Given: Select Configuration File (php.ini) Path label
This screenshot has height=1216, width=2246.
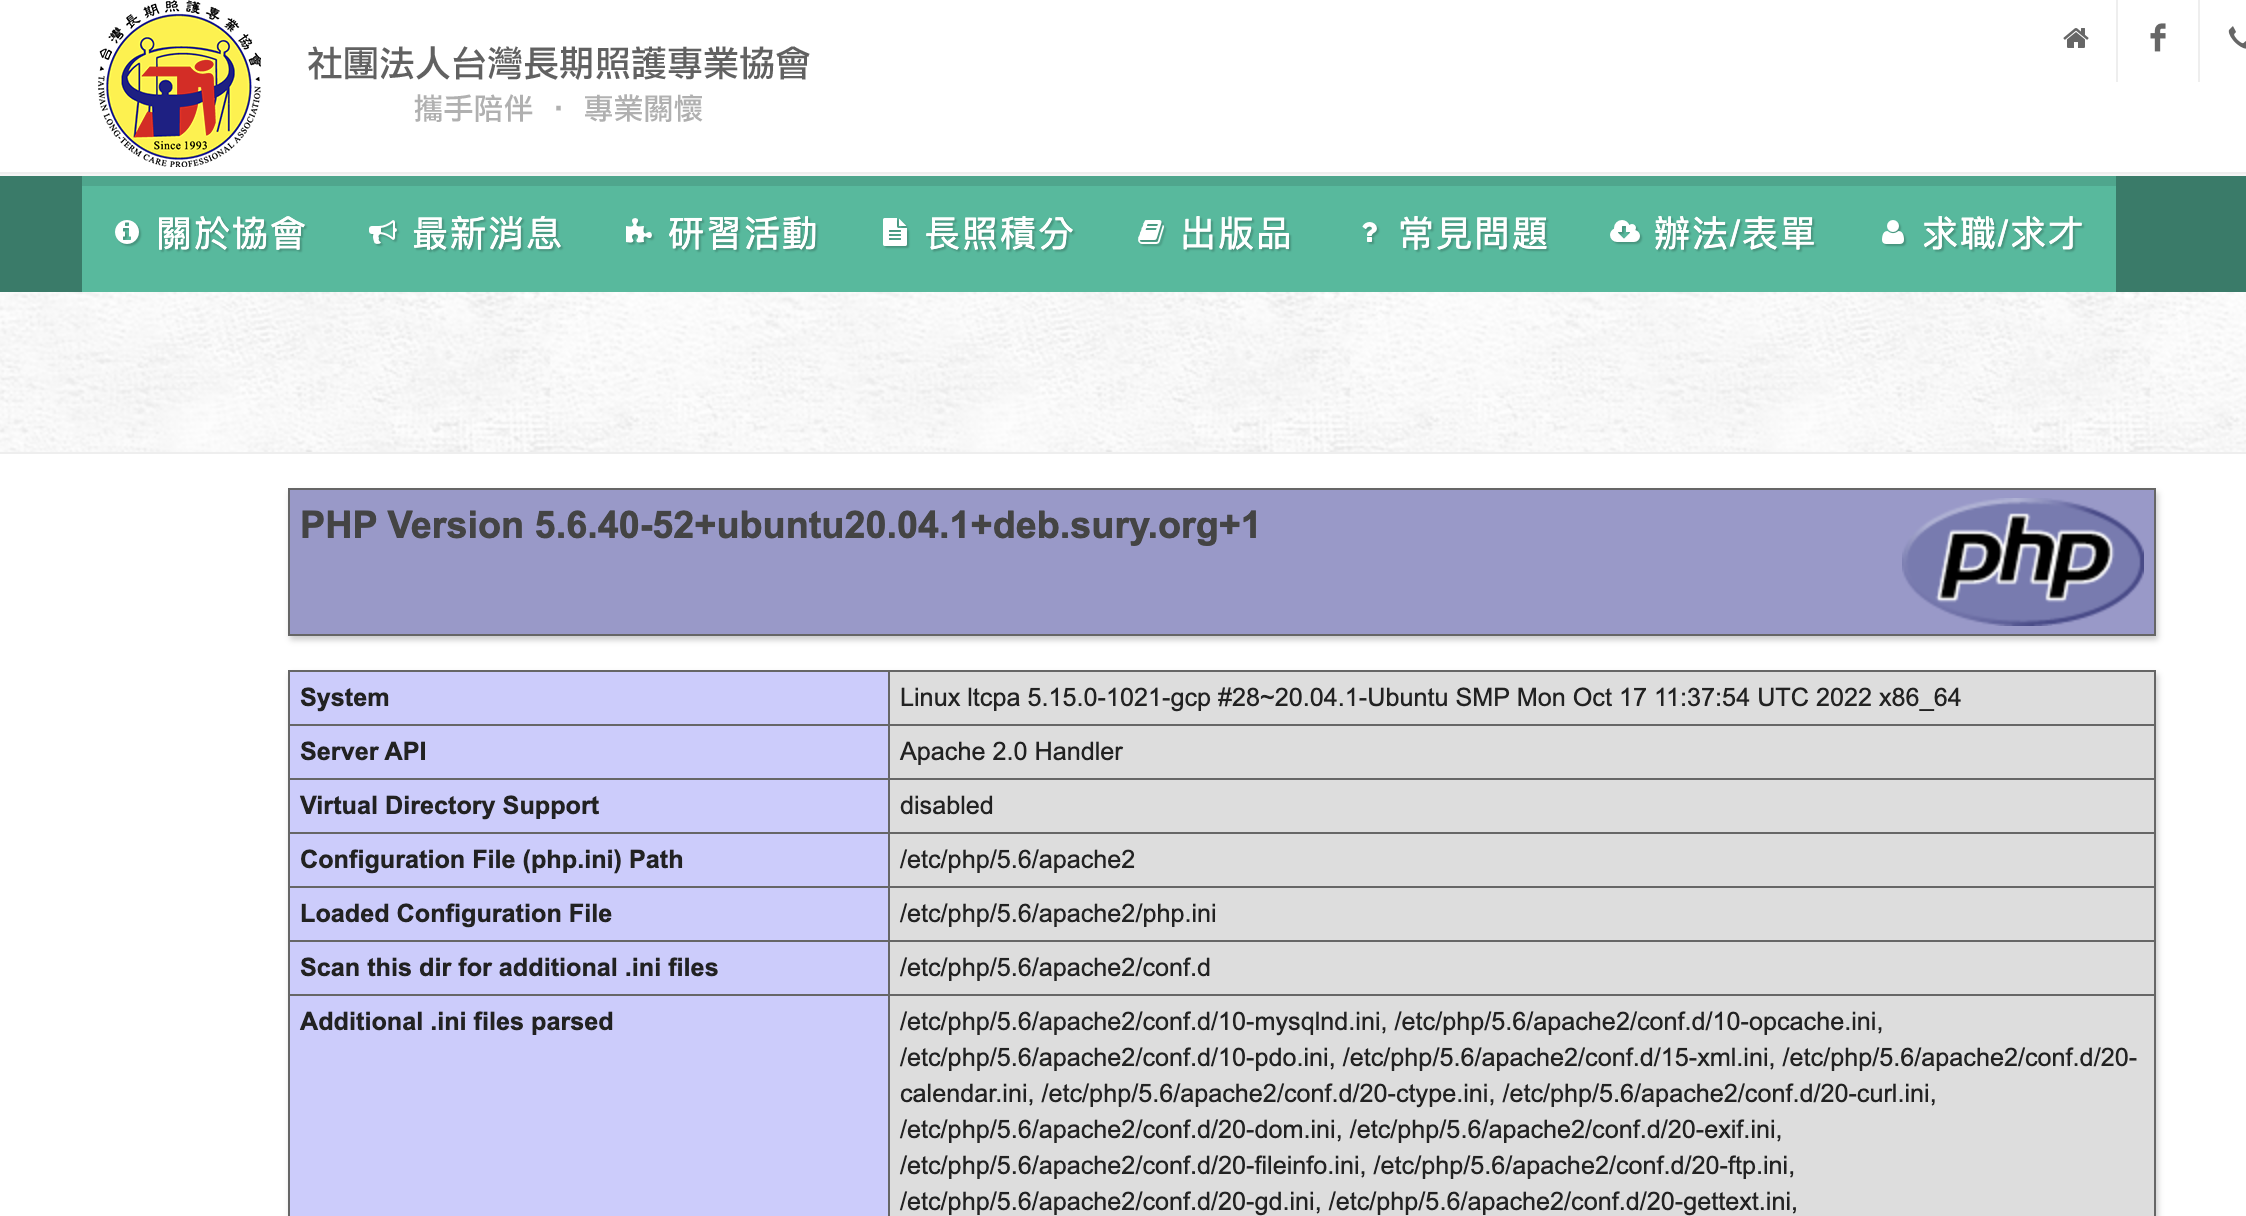Looking at the screenshot, I should tap(491, 859).
